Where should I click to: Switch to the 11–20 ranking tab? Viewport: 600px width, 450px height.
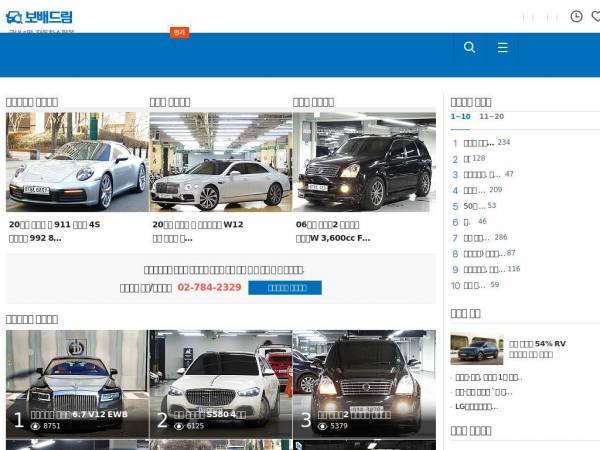tap(492, 116)
